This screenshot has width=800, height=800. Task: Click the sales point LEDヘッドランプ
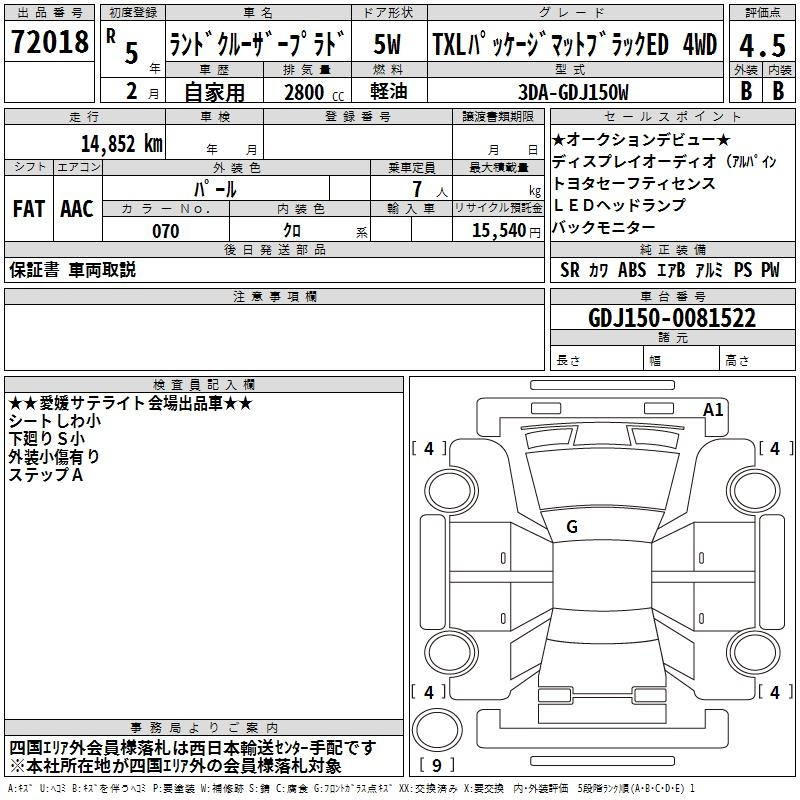(619, 205)
